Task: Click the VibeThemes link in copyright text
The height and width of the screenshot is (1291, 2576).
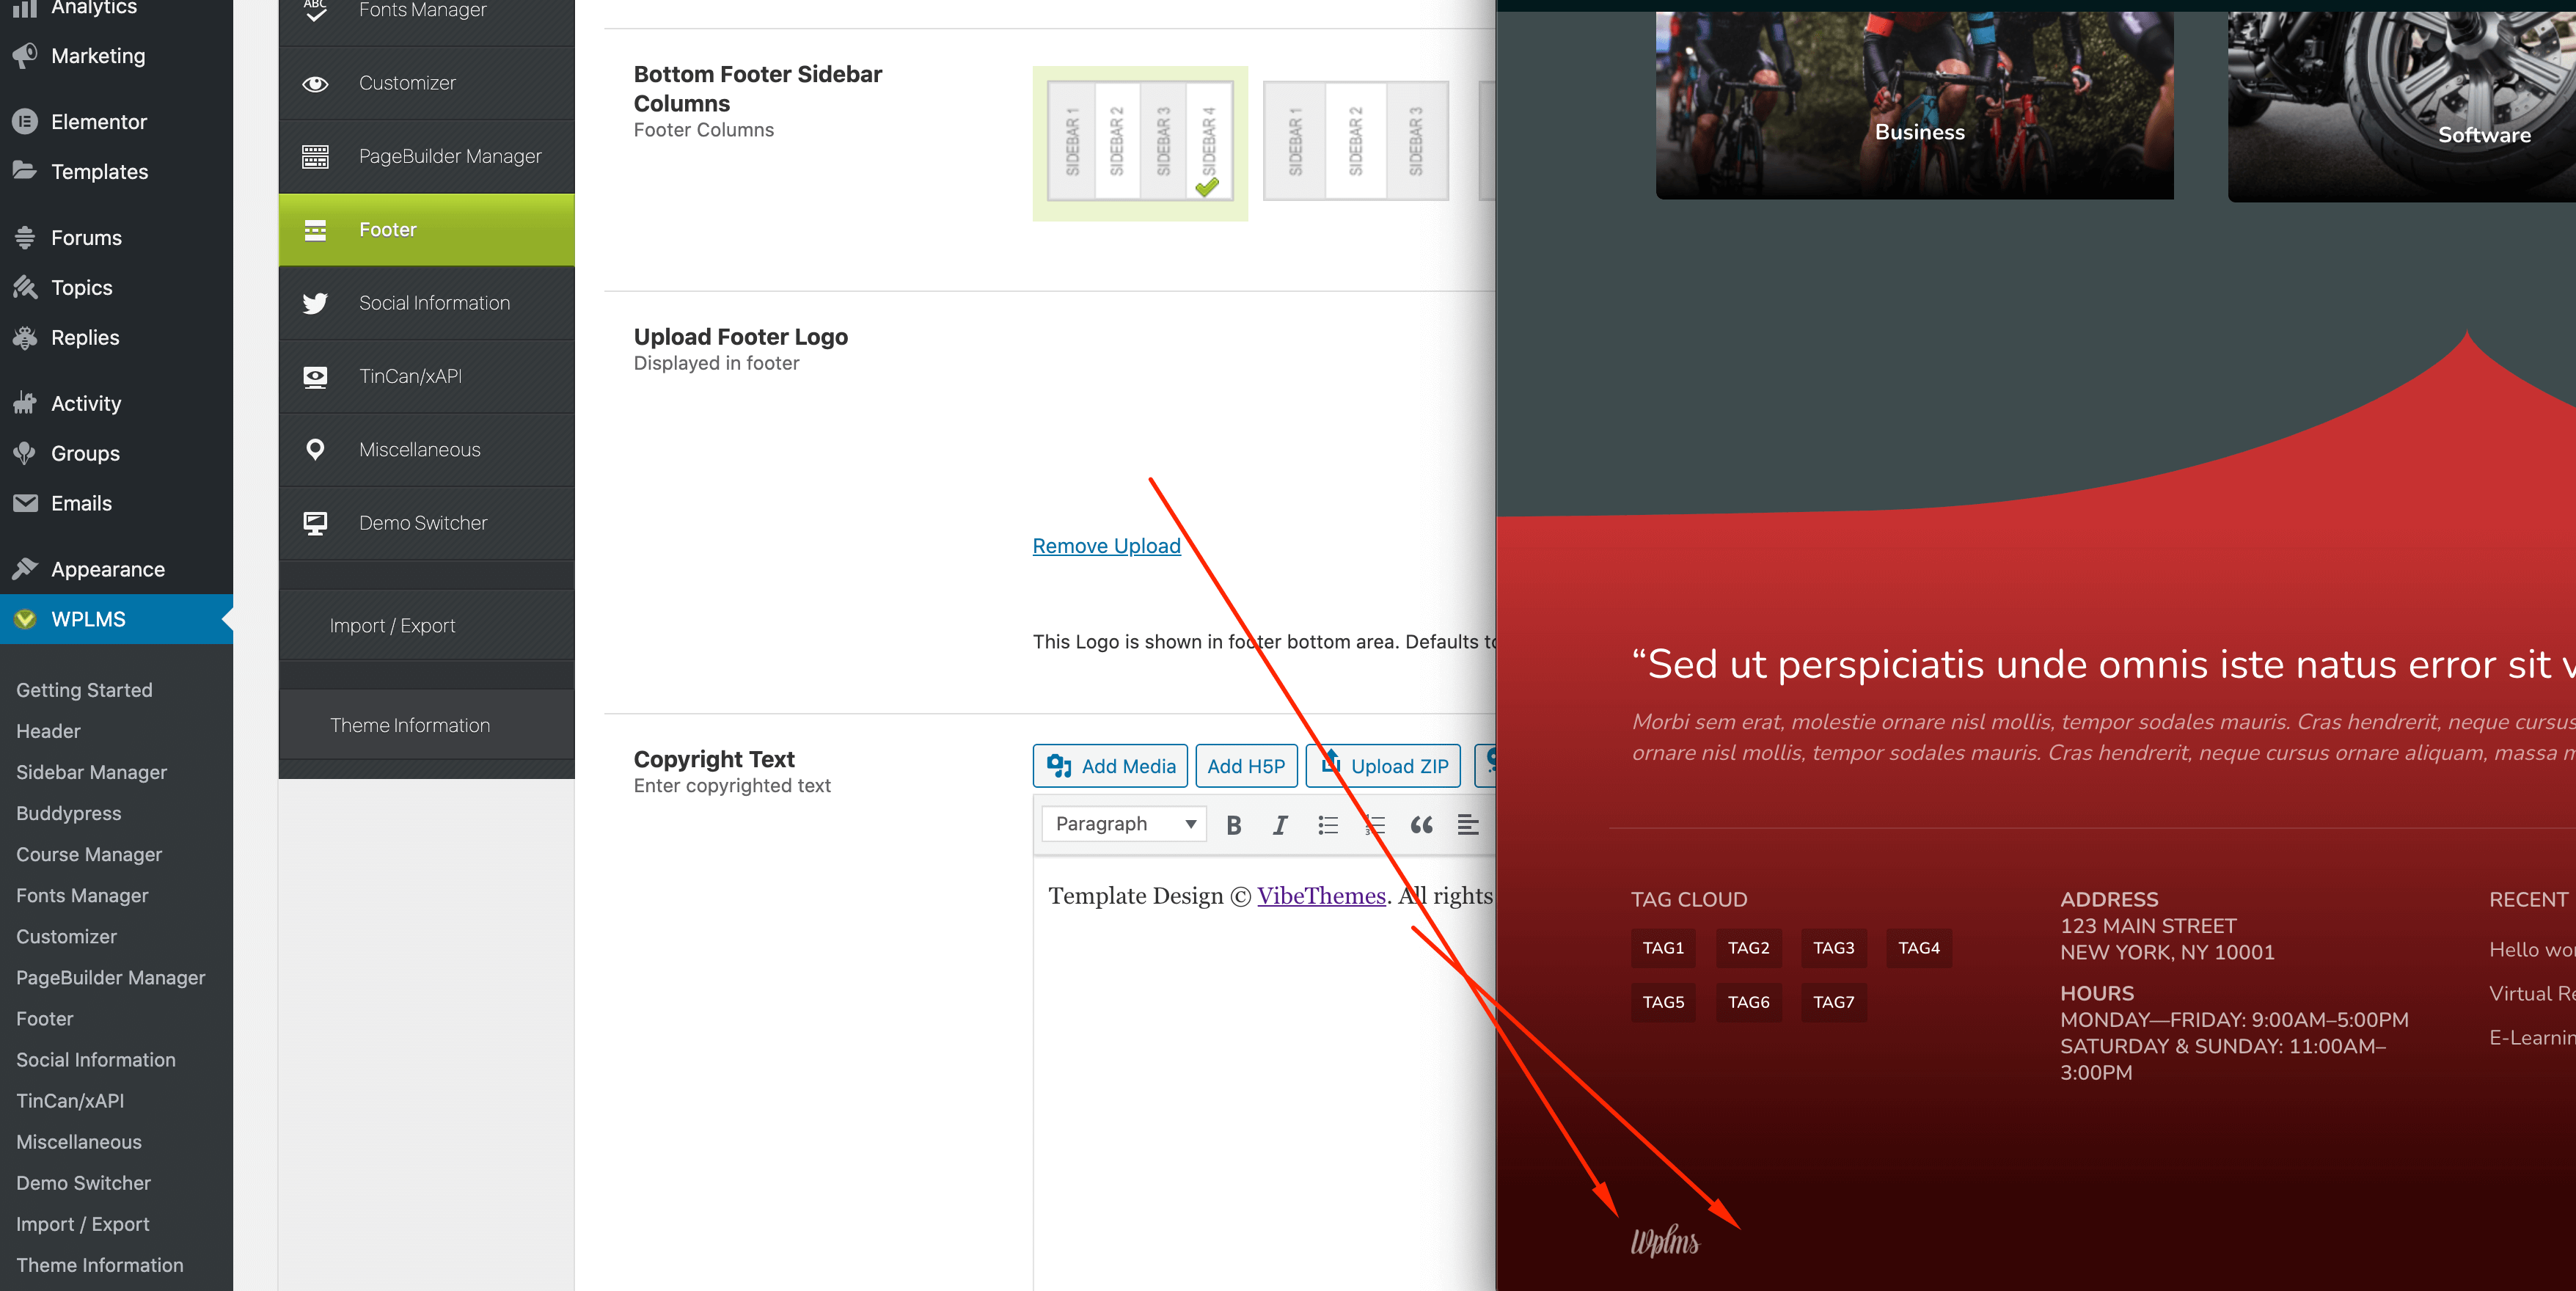Action: 1321,896
